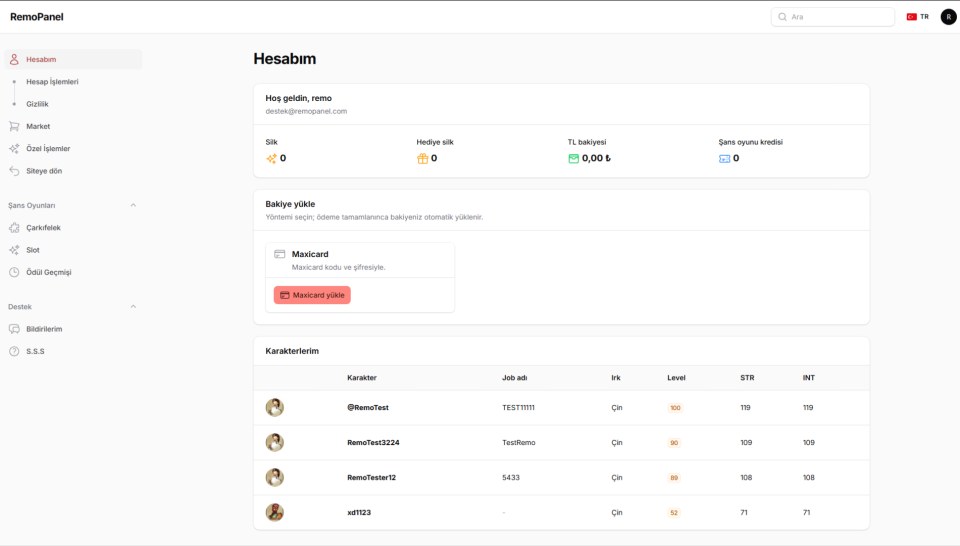Click the Hesabım user icon in sidebar
The image size is (960, 546).
coord(14,59)
